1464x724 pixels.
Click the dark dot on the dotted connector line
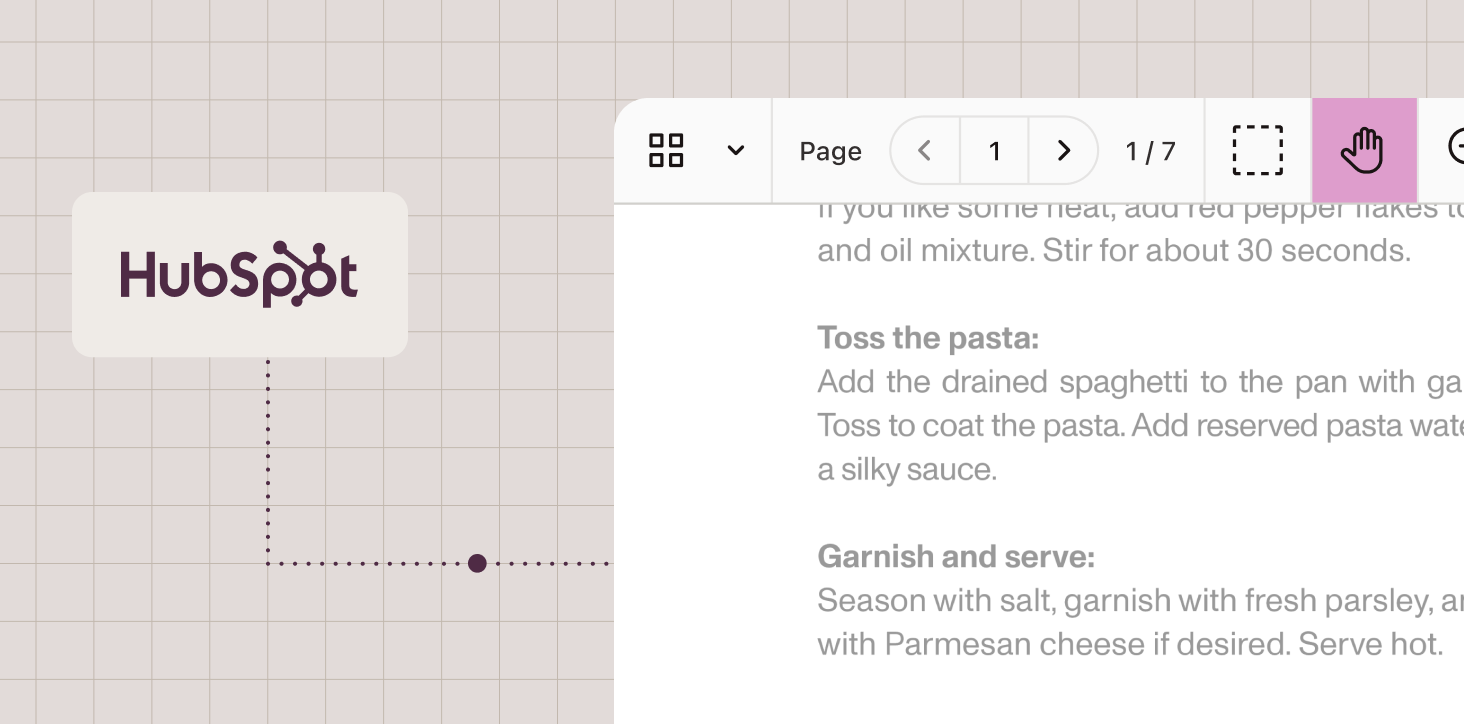[x=477, y=563]
